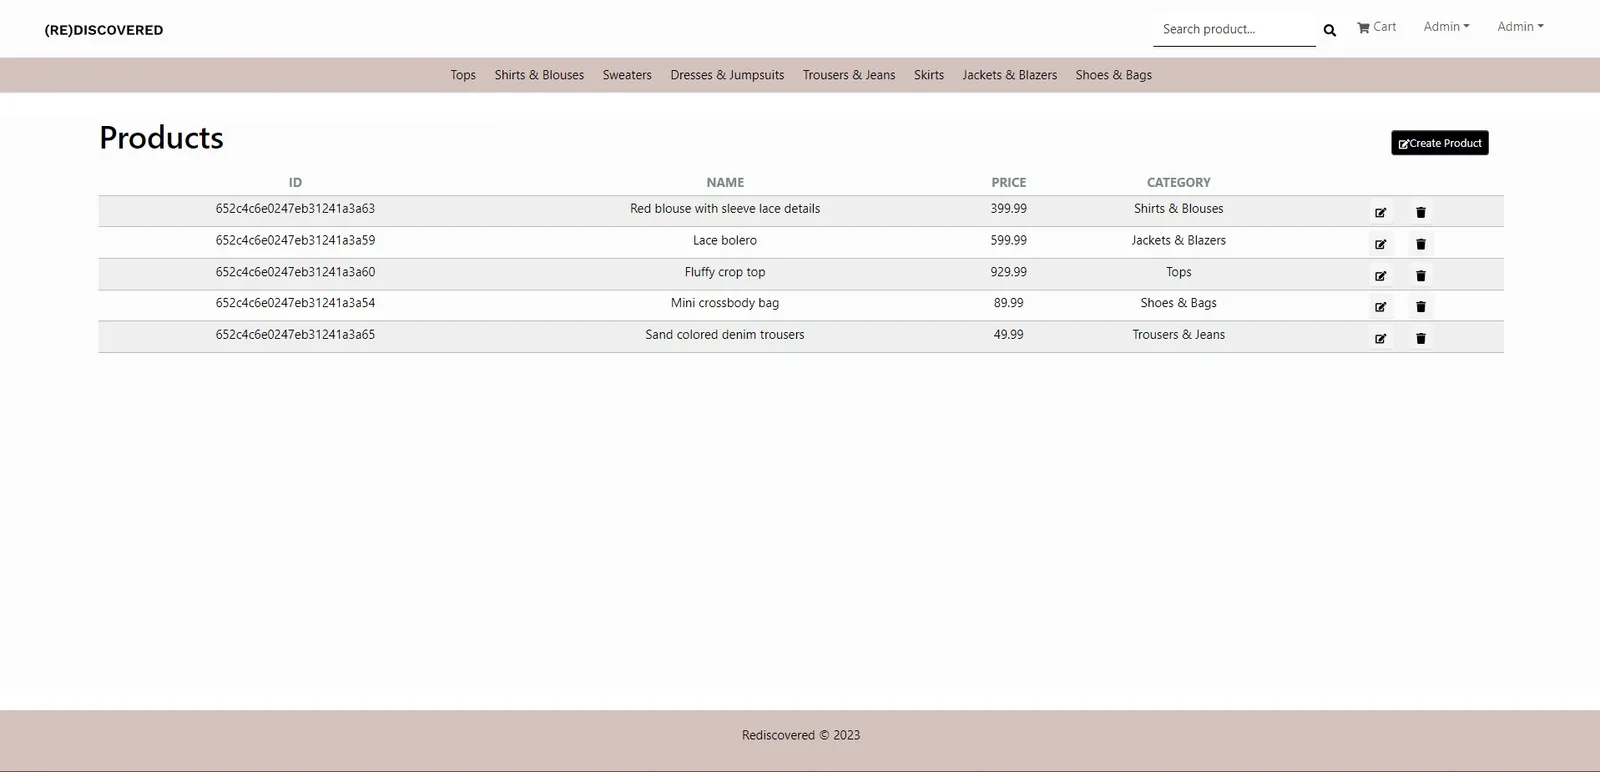Image resolution: width=1600 pixels, height=772 pixels.
Task: Edit the Lace bolero product
Action: 1380,244
